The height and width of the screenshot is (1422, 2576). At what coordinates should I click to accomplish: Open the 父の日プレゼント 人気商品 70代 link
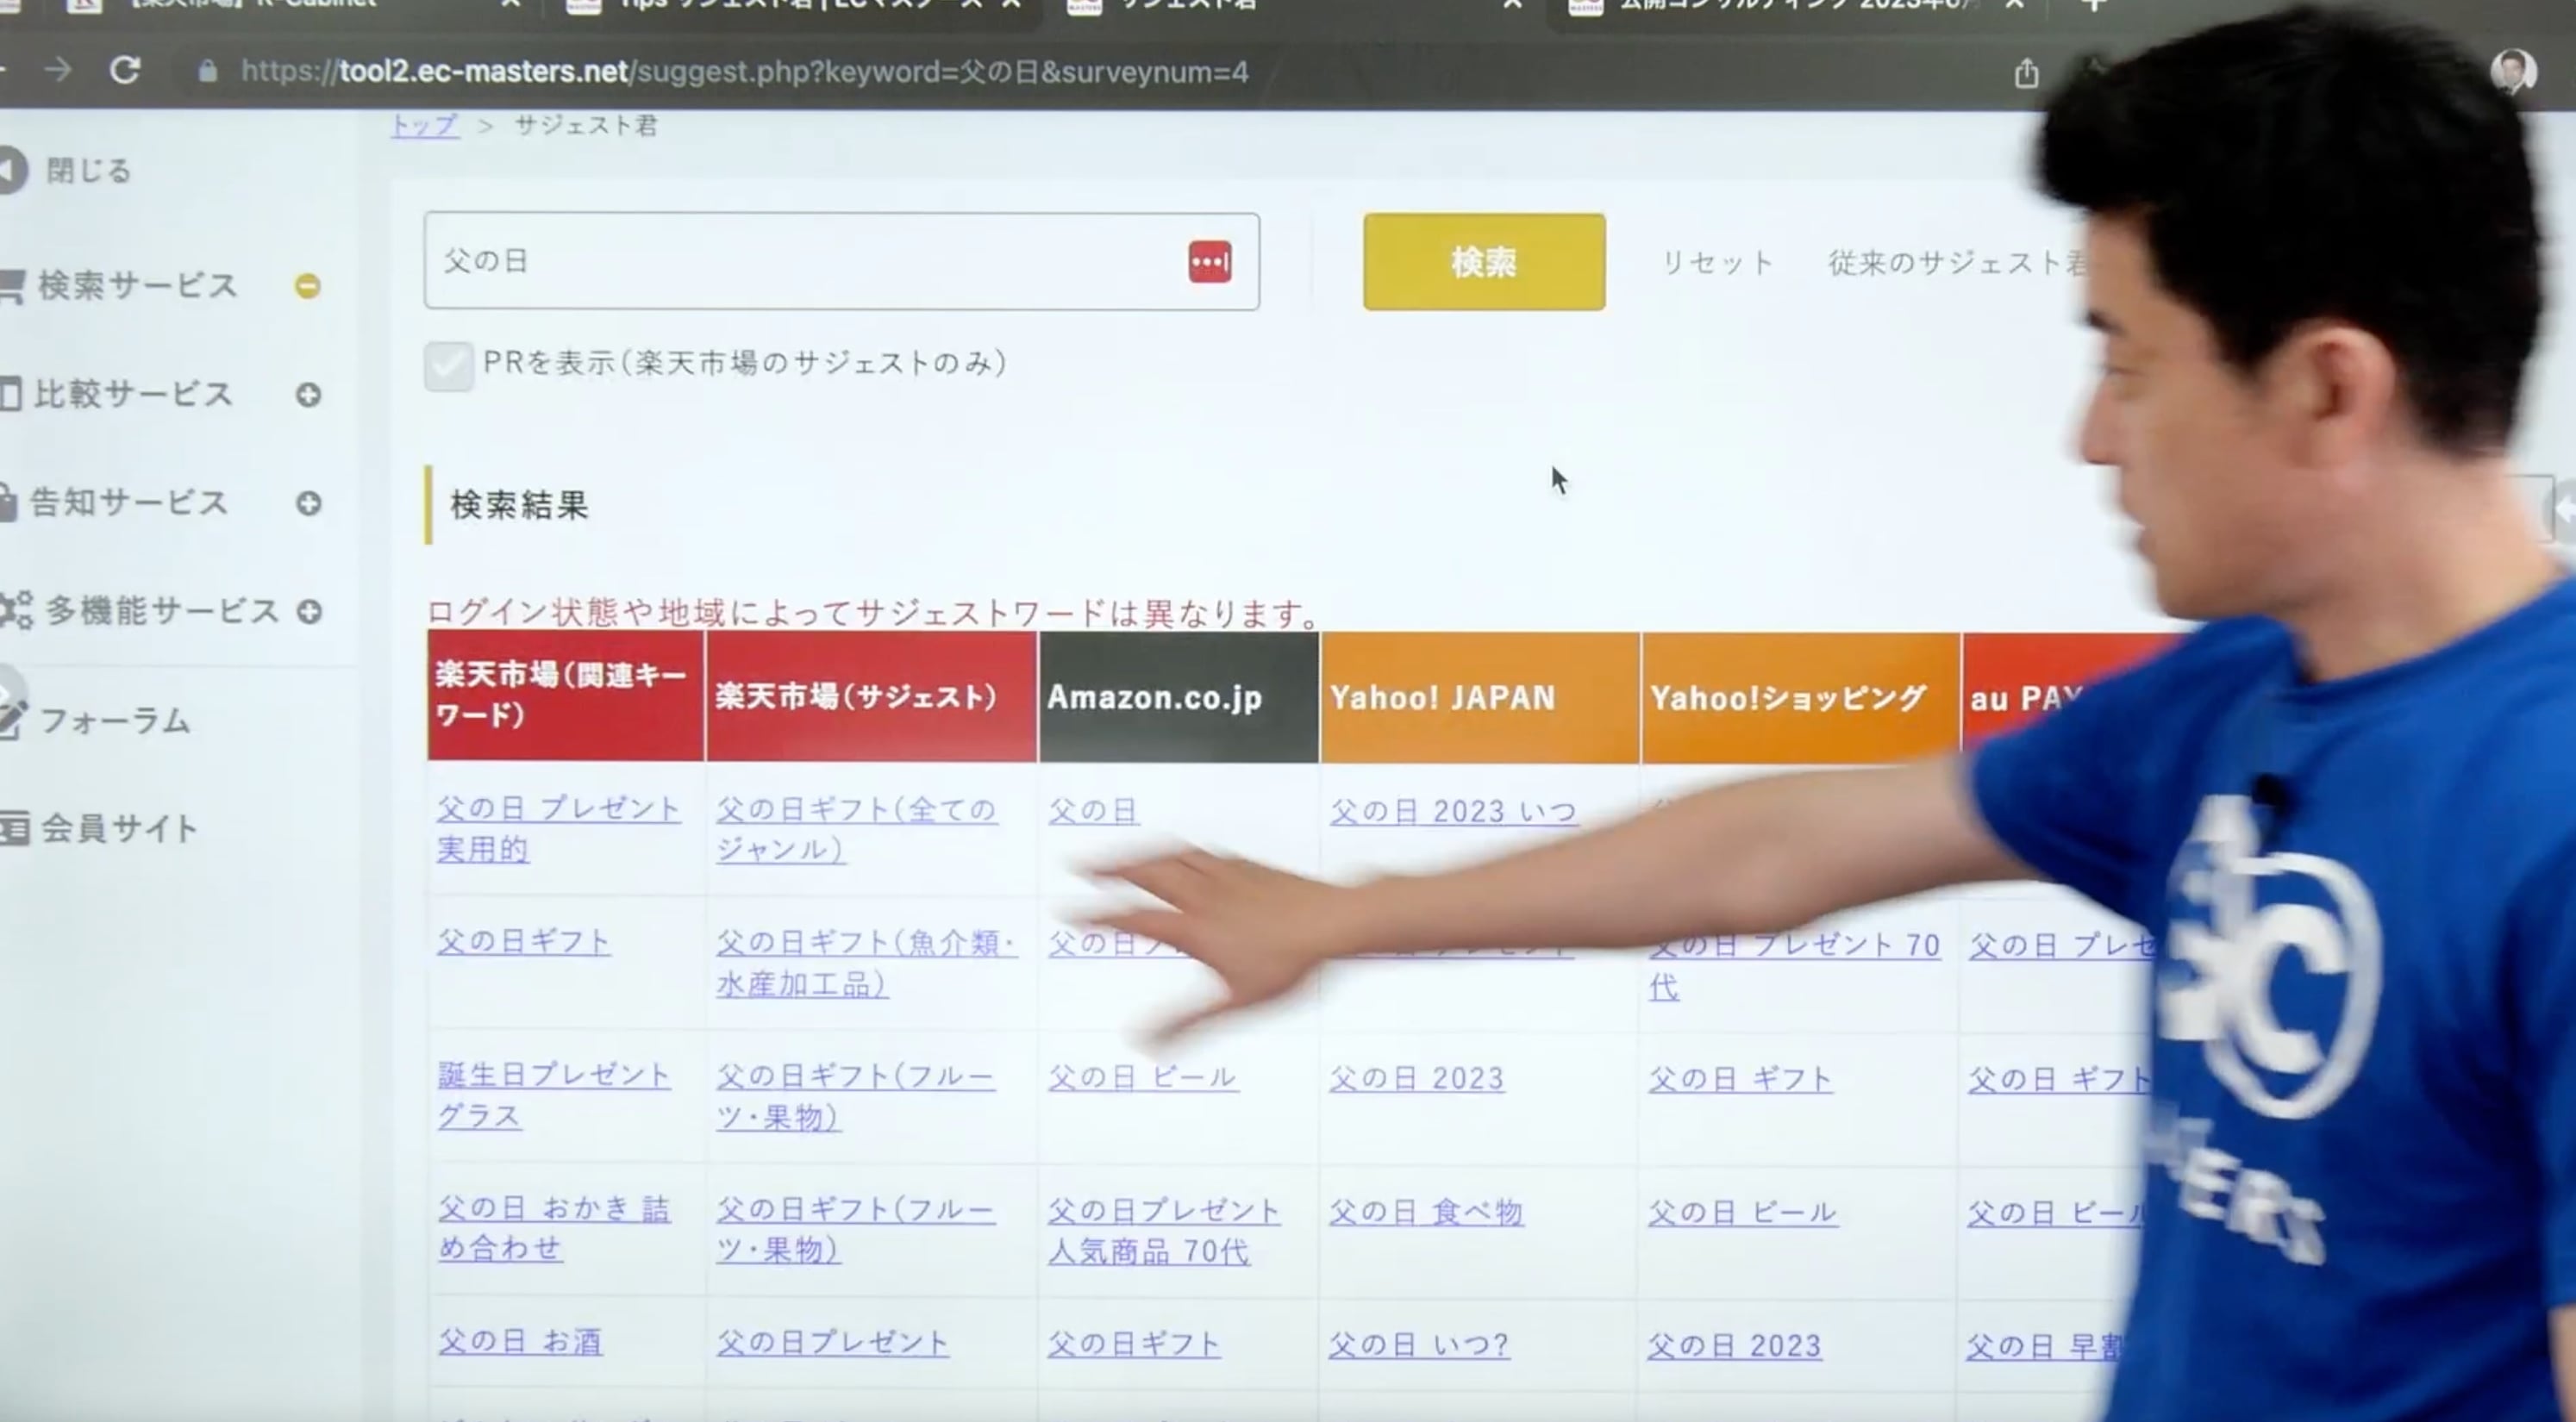click(x=1164, y=1231)
